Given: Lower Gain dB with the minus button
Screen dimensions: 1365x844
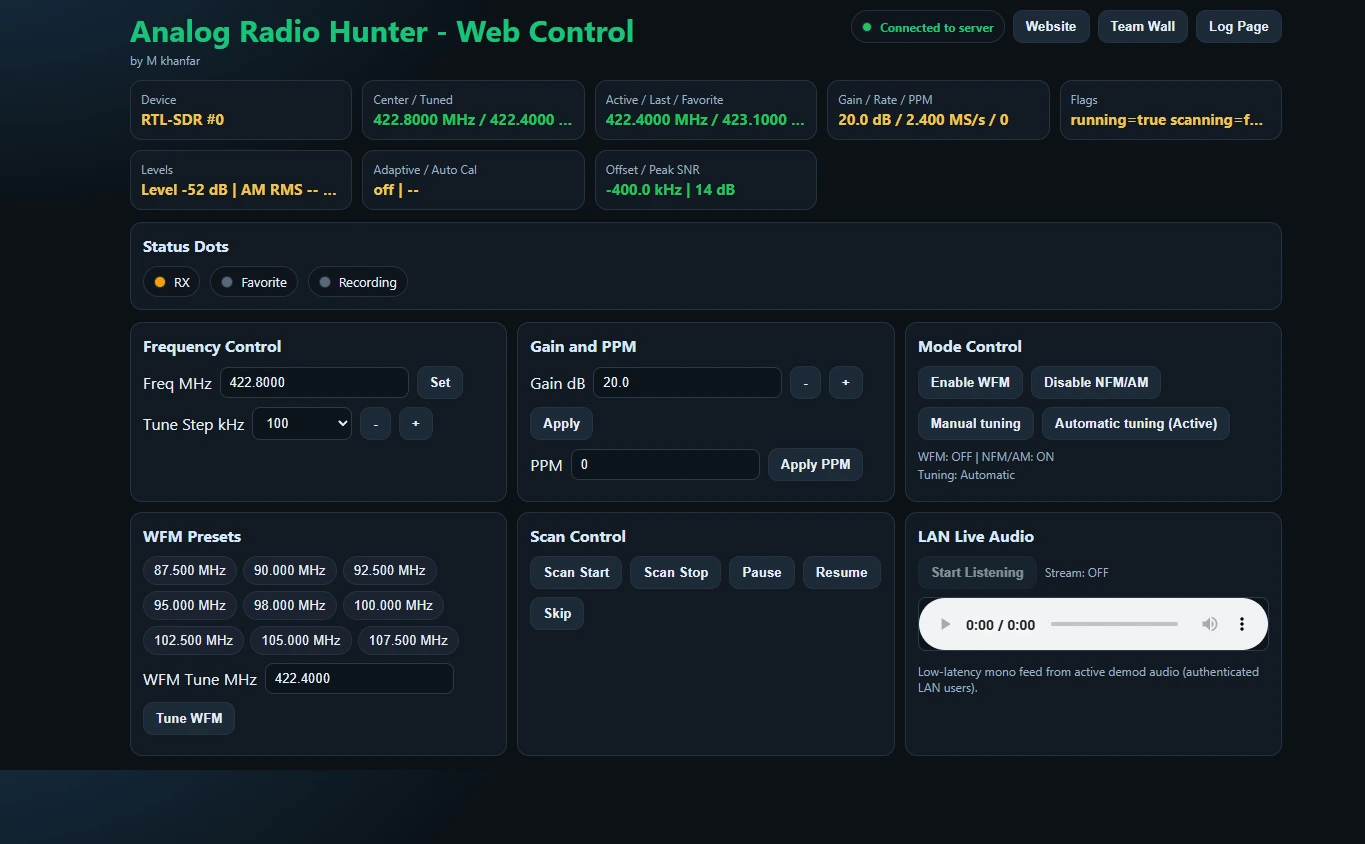Looking at the screenshot, I should tap(805, 383).
